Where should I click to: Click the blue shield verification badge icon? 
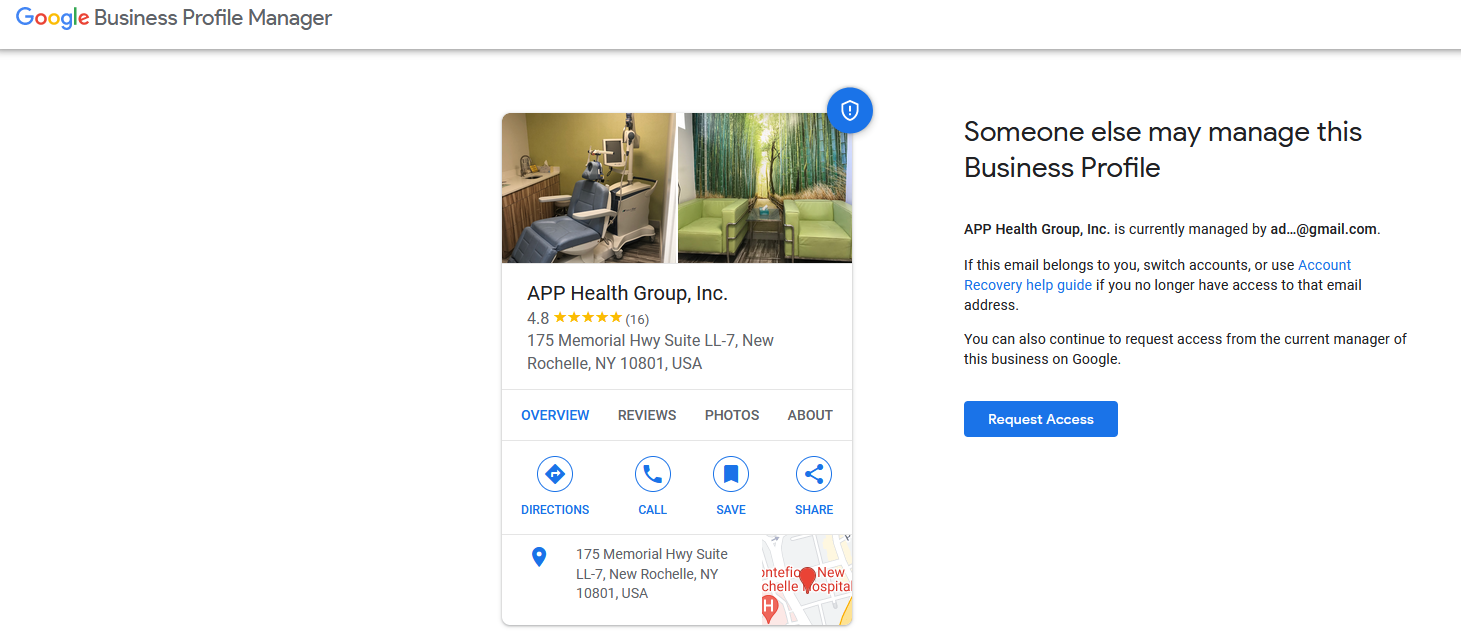pos(850,111)
